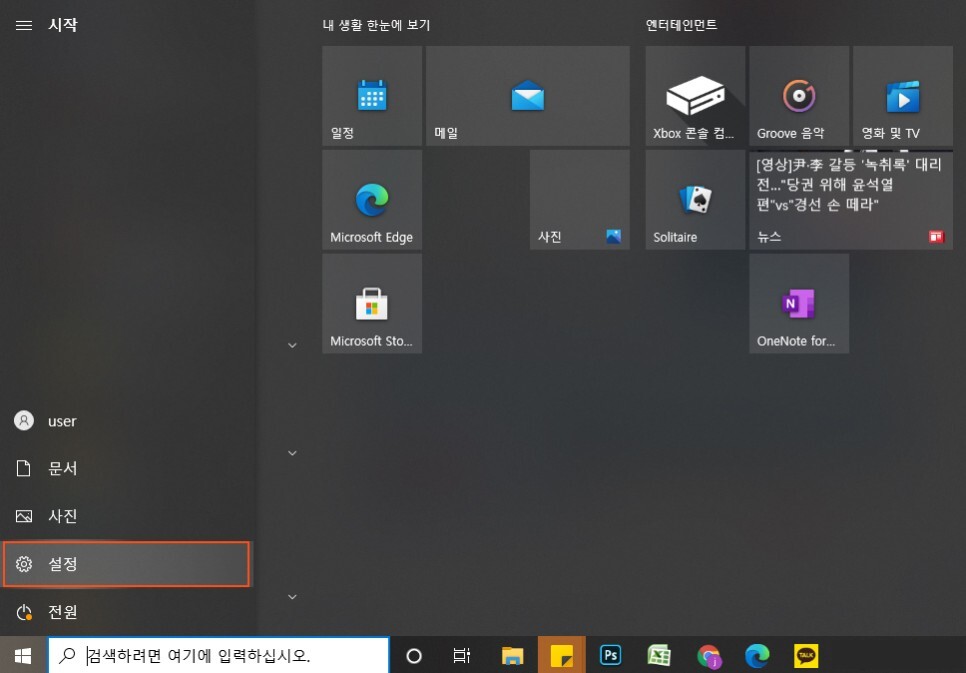
Task: Open Sticky Notes from the taskbar
Action: (x=561, y=656)
